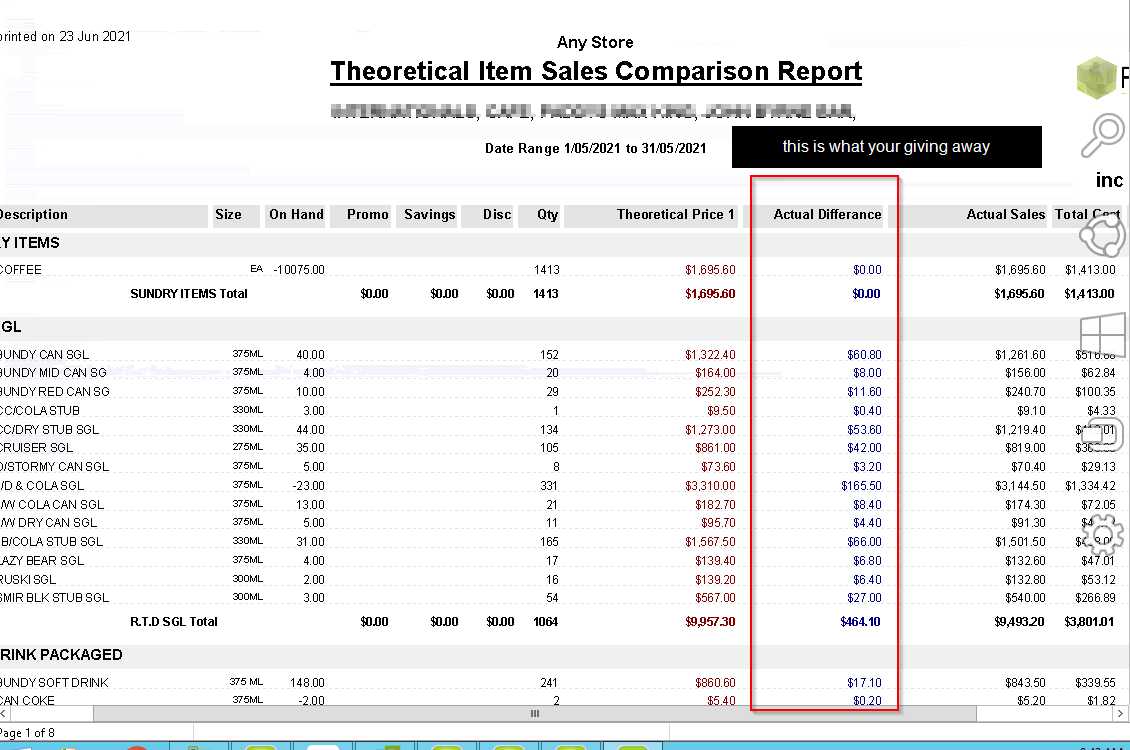Click the report title Theoretical Item Sales Comparison Report
Image resolution: width=1130 pixels, height=750 pixels.
click(596, 71)
